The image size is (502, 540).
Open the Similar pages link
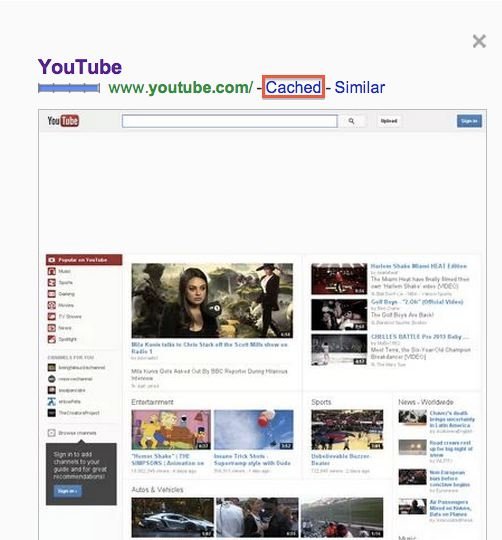pos(359,87)
